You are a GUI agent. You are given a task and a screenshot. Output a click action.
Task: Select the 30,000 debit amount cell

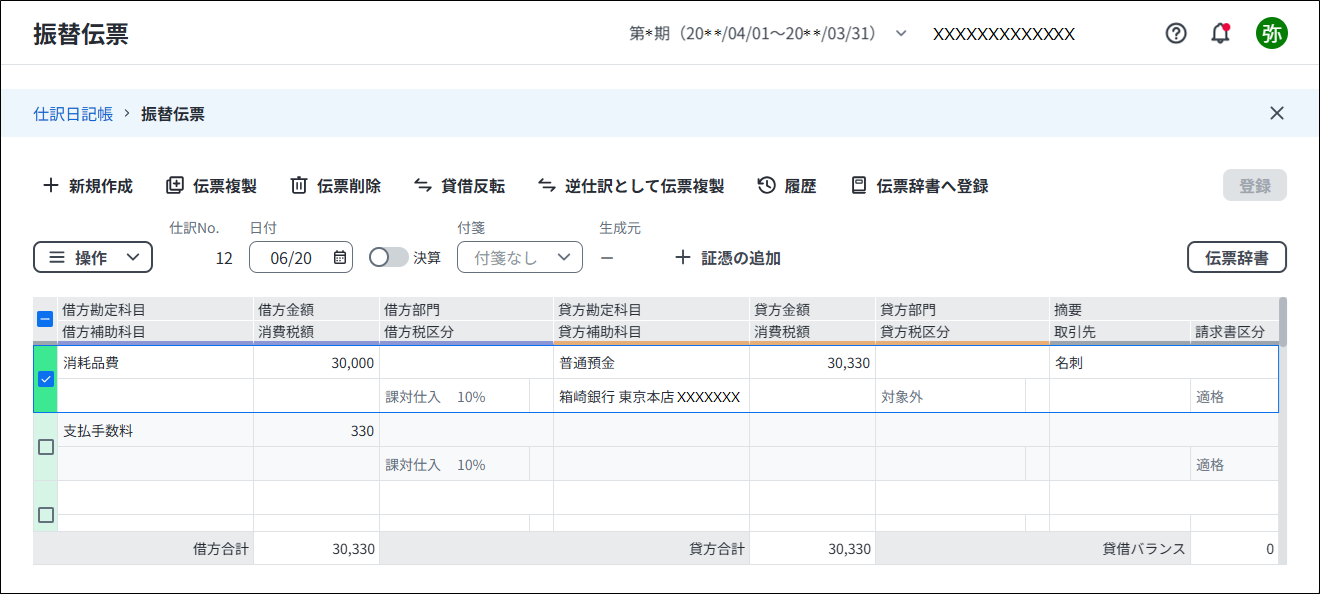pos(316,363)
